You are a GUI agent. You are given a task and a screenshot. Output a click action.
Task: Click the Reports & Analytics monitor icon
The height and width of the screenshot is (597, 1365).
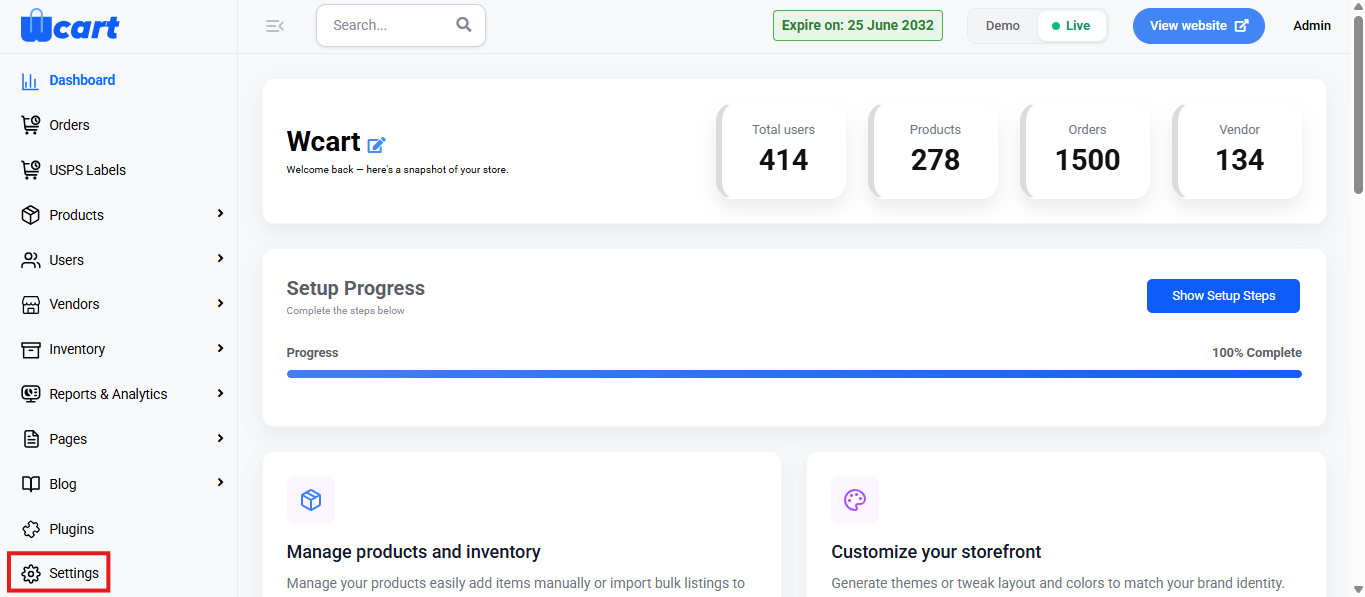coord(31,394)
